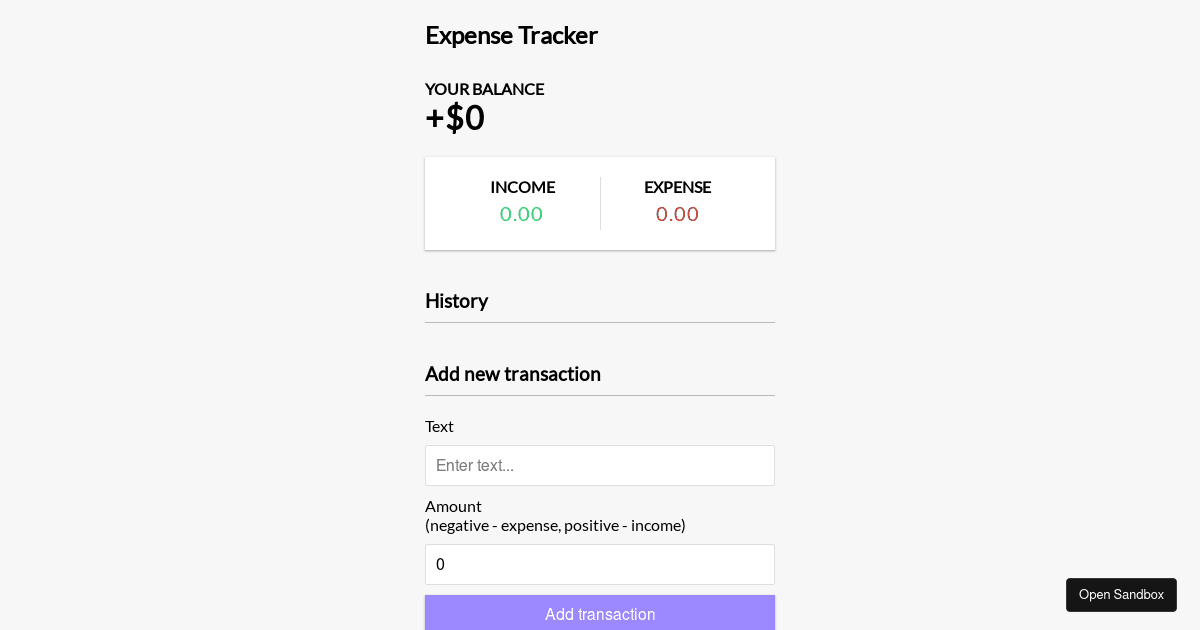This screenshot has width=1200, height=630.
Task: Click the purple Add transaction bar
Action: 600,612
